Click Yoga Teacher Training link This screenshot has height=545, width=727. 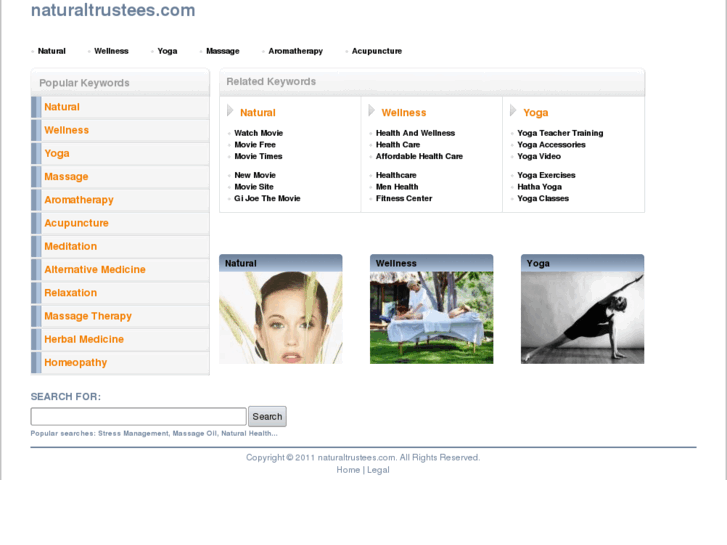[x=560, y=133]
